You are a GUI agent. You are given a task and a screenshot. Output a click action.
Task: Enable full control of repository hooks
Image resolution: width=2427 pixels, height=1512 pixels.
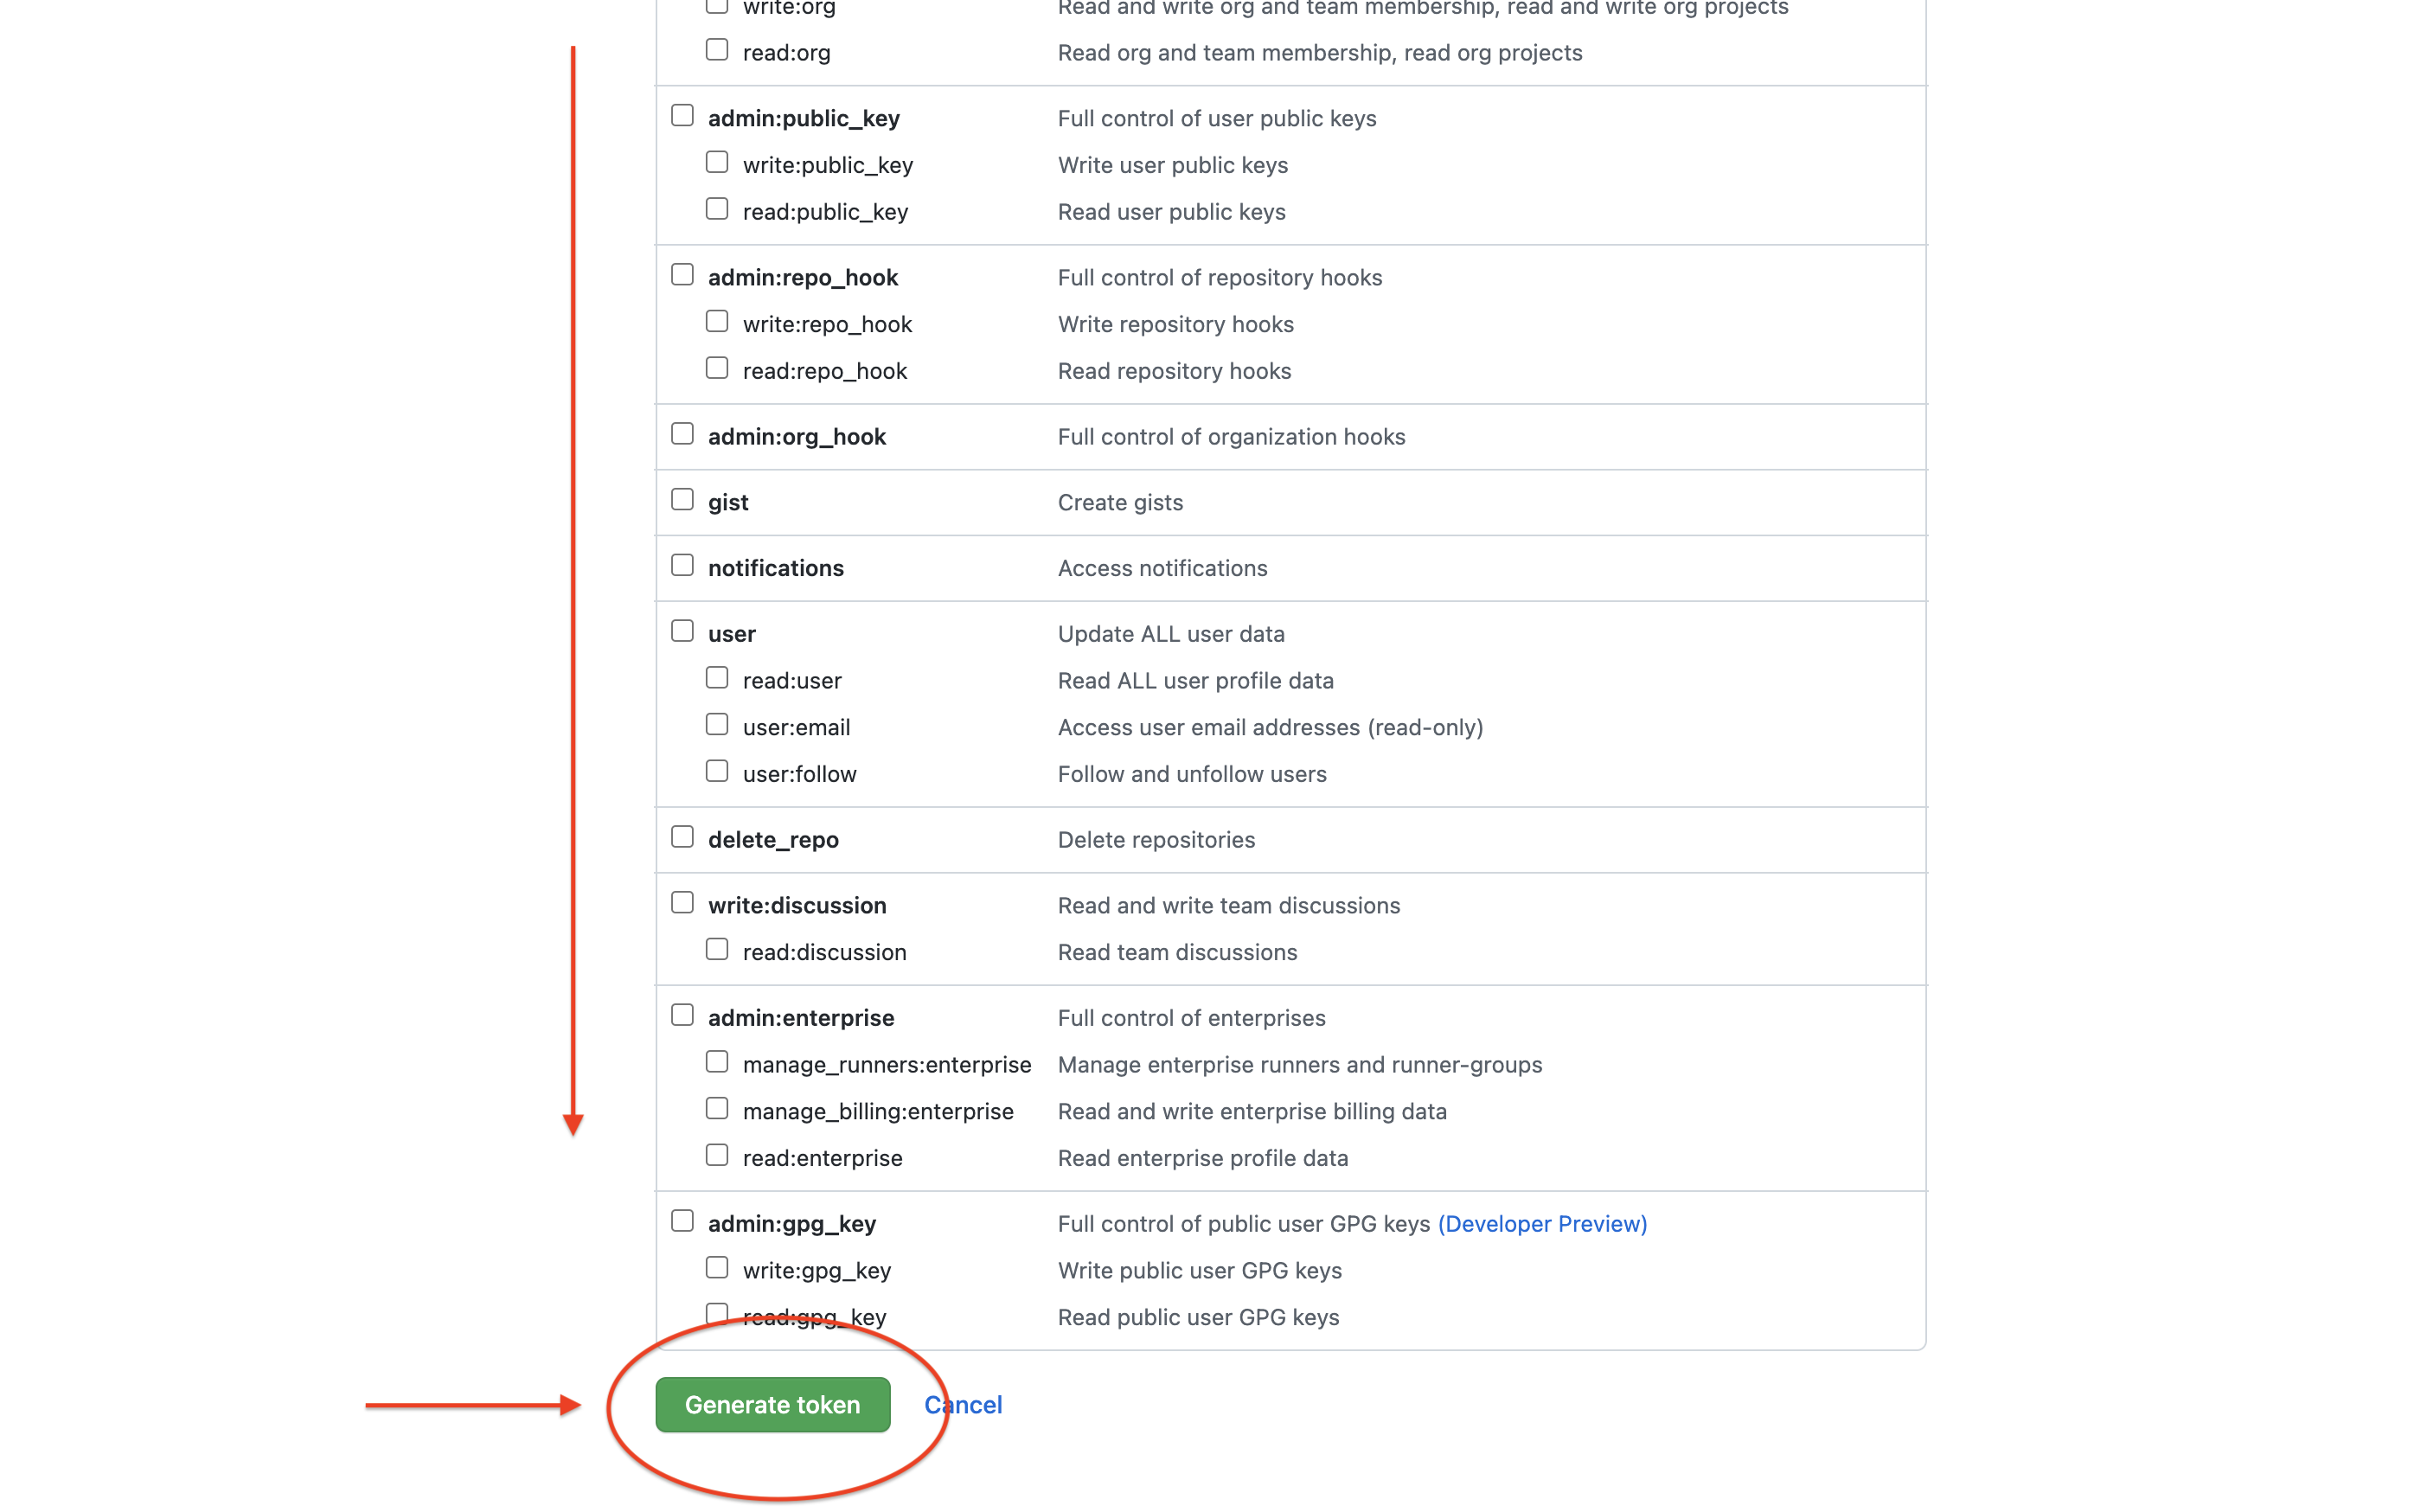(682, 273)
